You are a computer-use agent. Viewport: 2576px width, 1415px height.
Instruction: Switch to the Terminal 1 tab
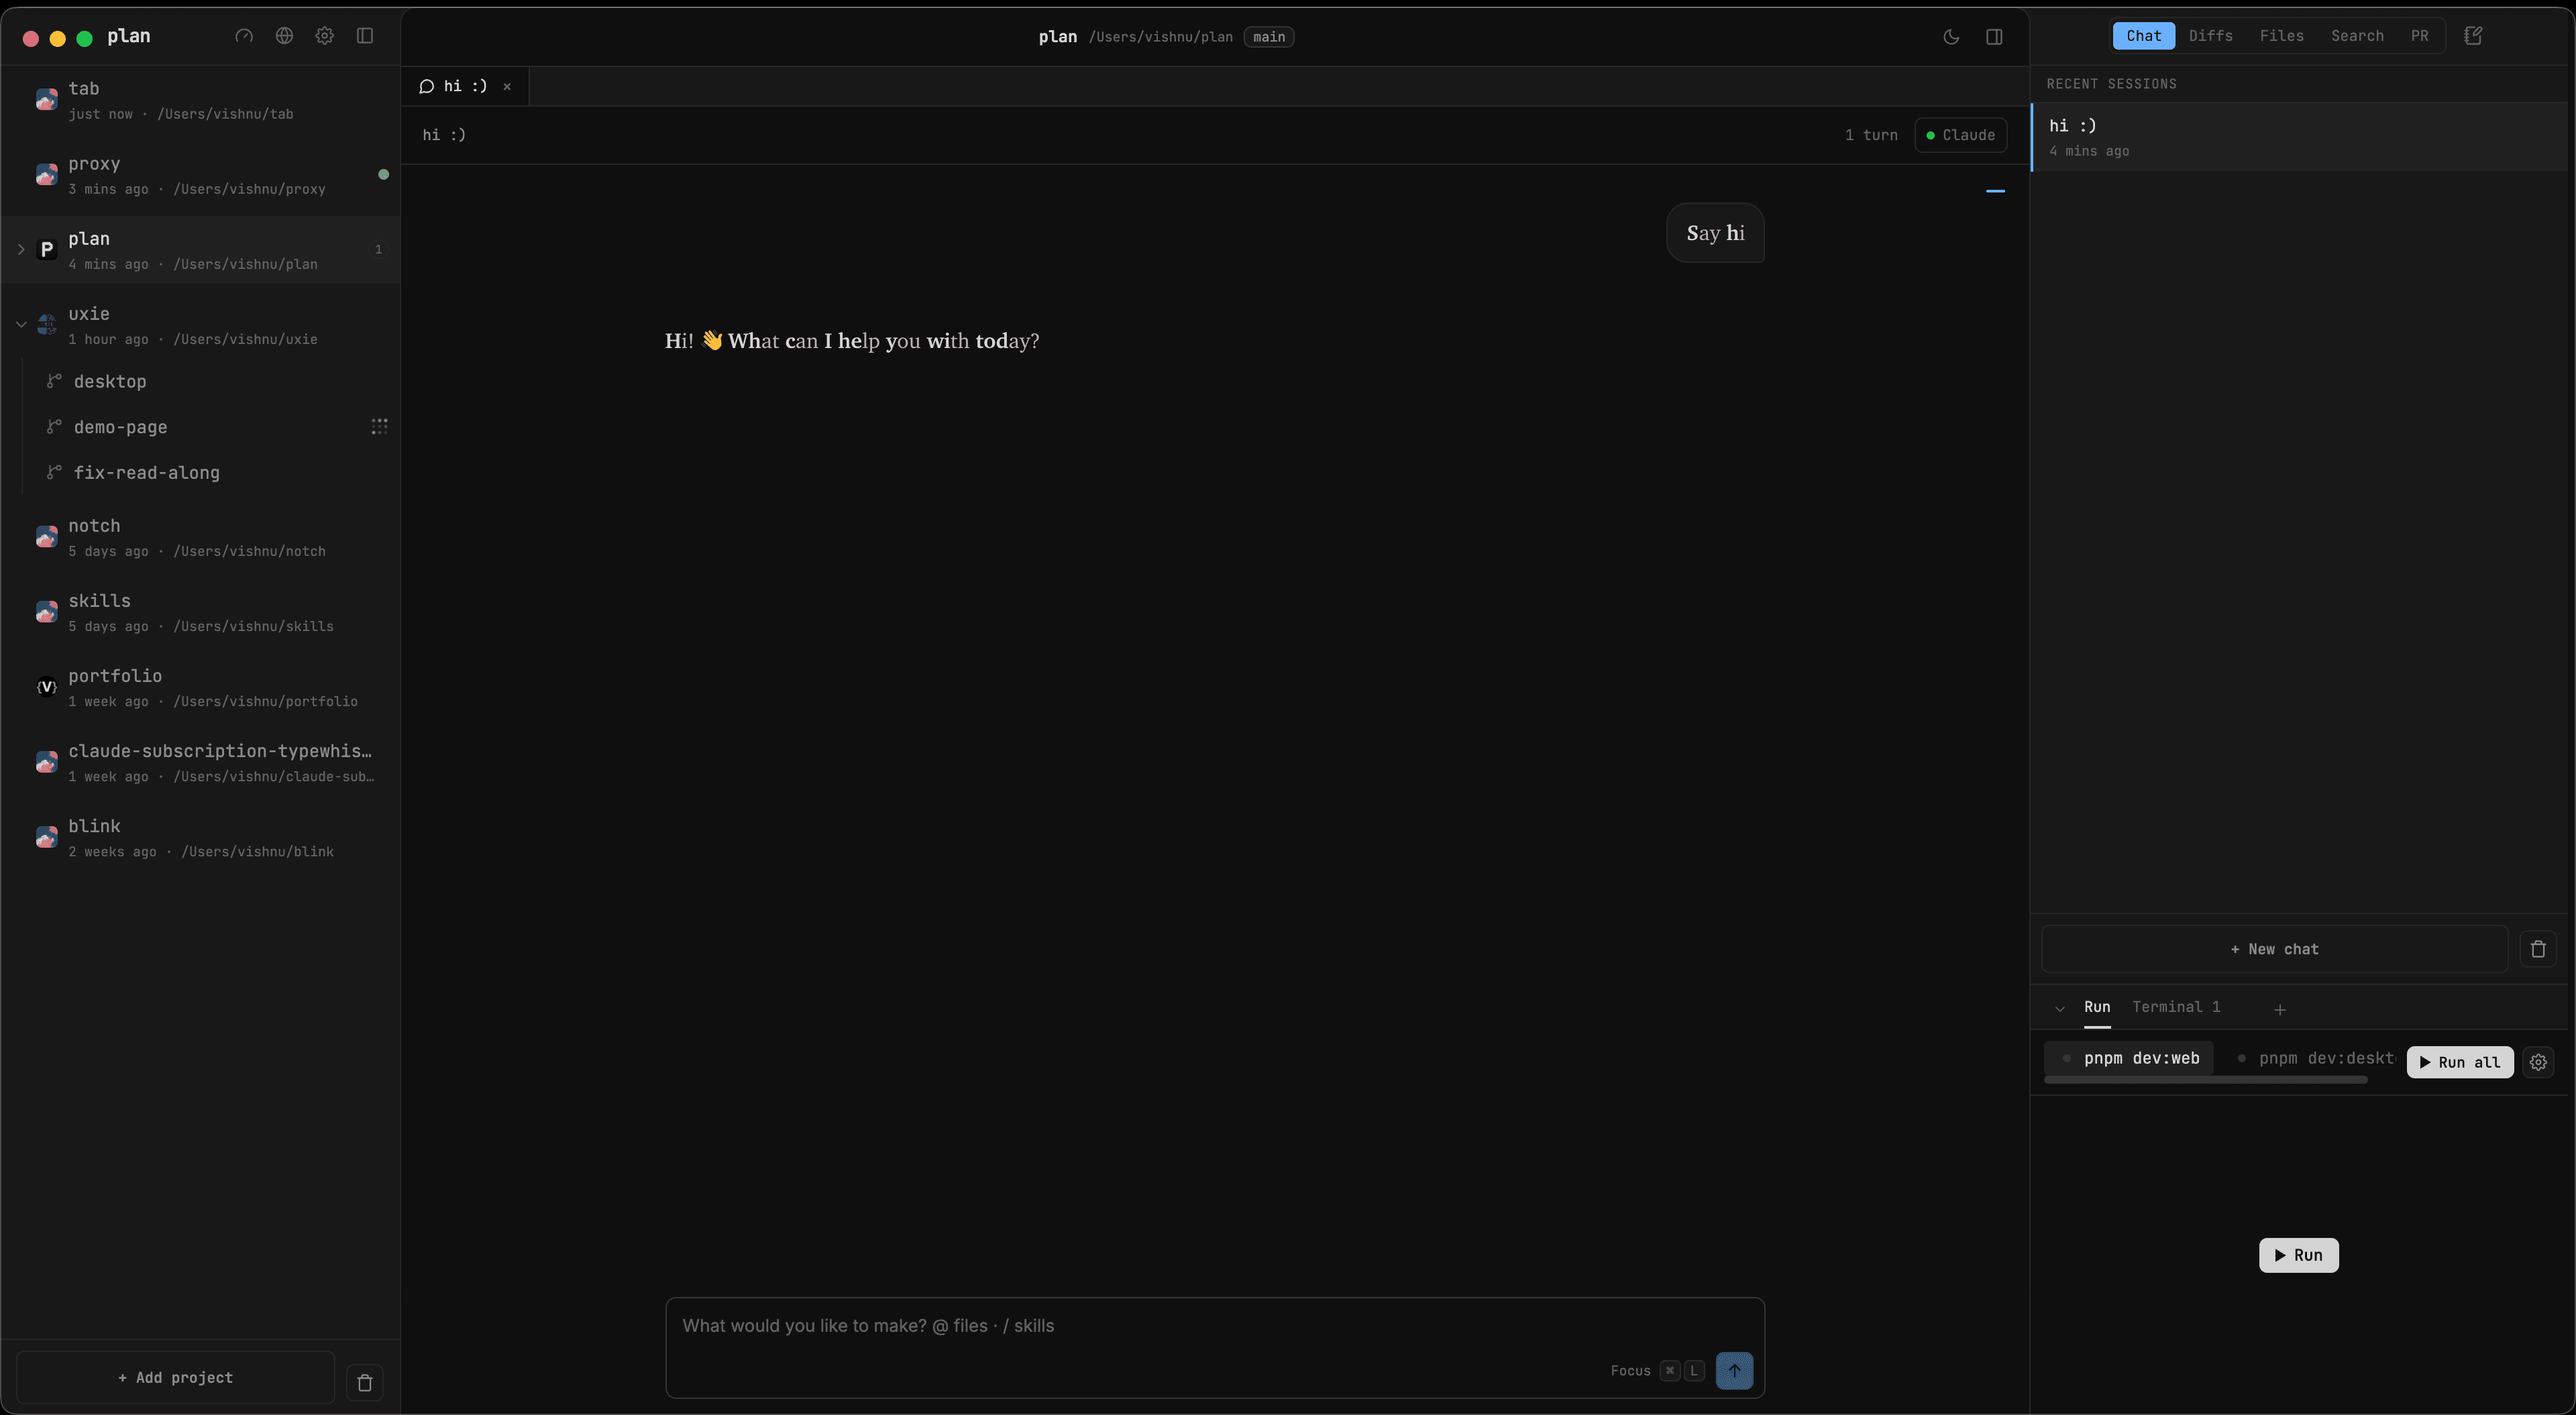tap(2176, 1007)
